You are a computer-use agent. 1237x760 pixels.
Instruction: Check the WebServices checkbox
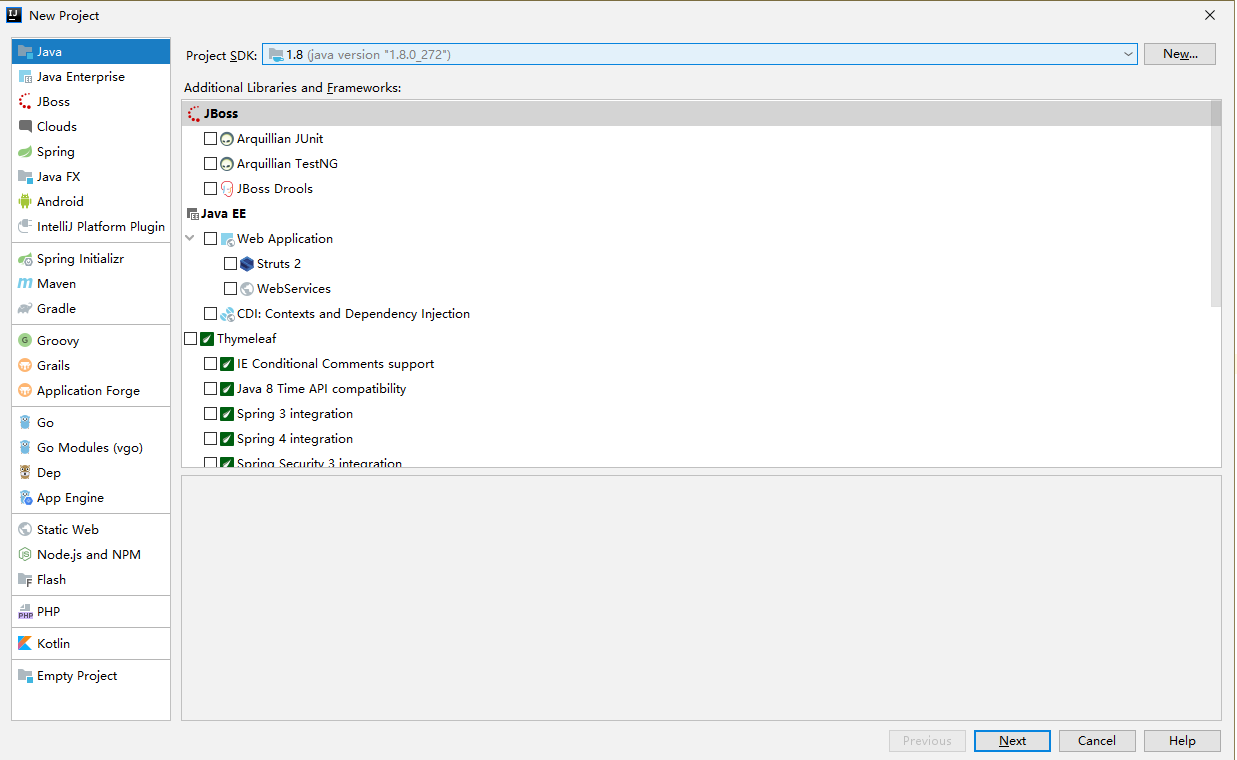[230, 289]
